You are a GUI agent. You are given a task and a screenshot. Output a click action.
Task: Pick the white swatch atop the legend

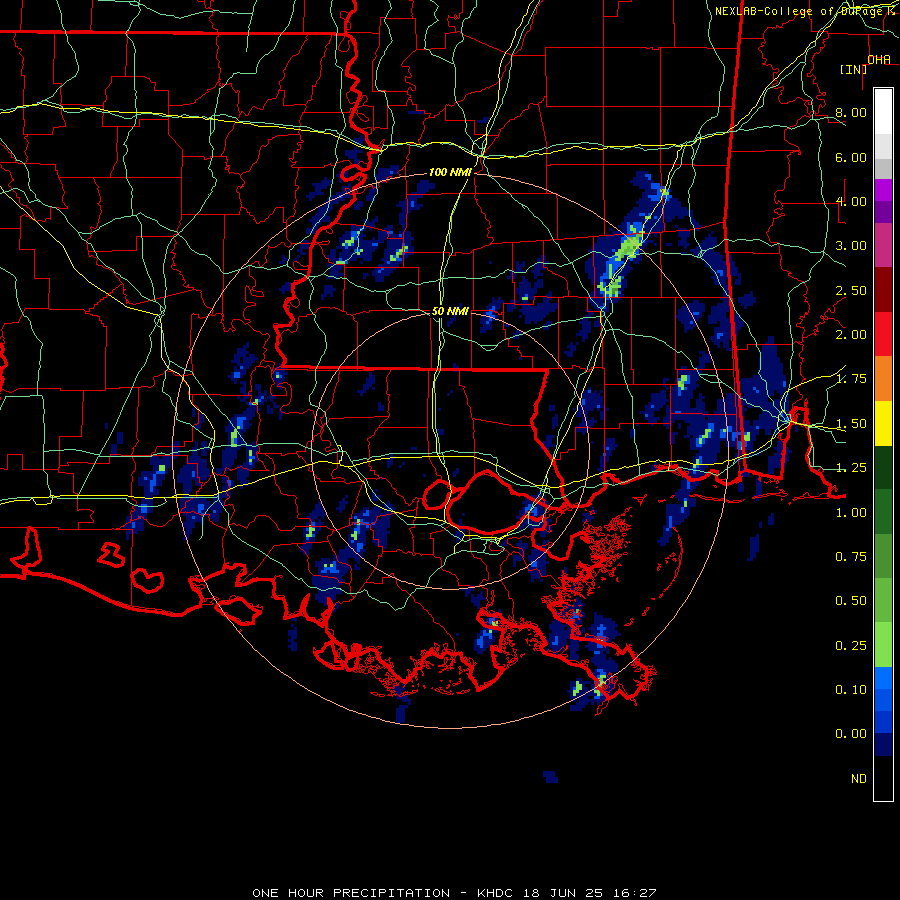point(883,111)
